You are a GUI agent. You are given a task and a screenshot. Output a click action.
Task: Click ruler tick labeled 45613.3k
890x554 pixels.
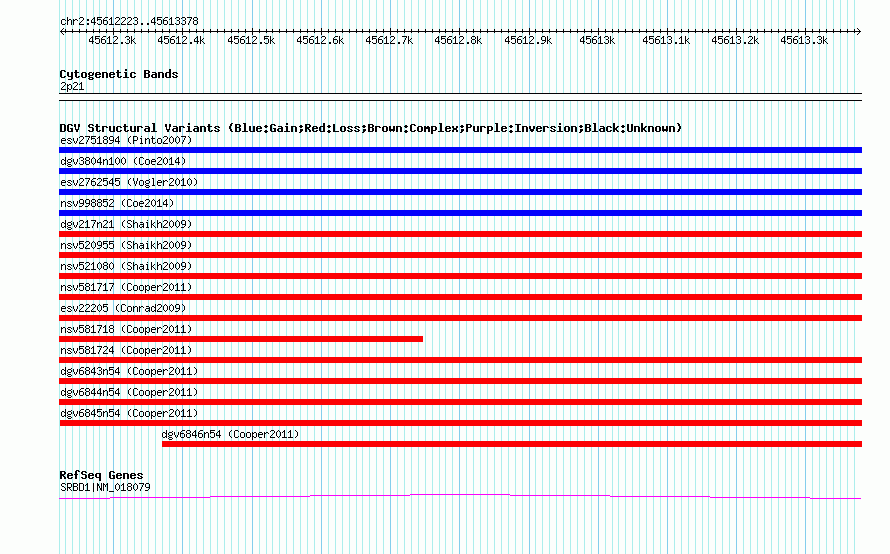804,40
